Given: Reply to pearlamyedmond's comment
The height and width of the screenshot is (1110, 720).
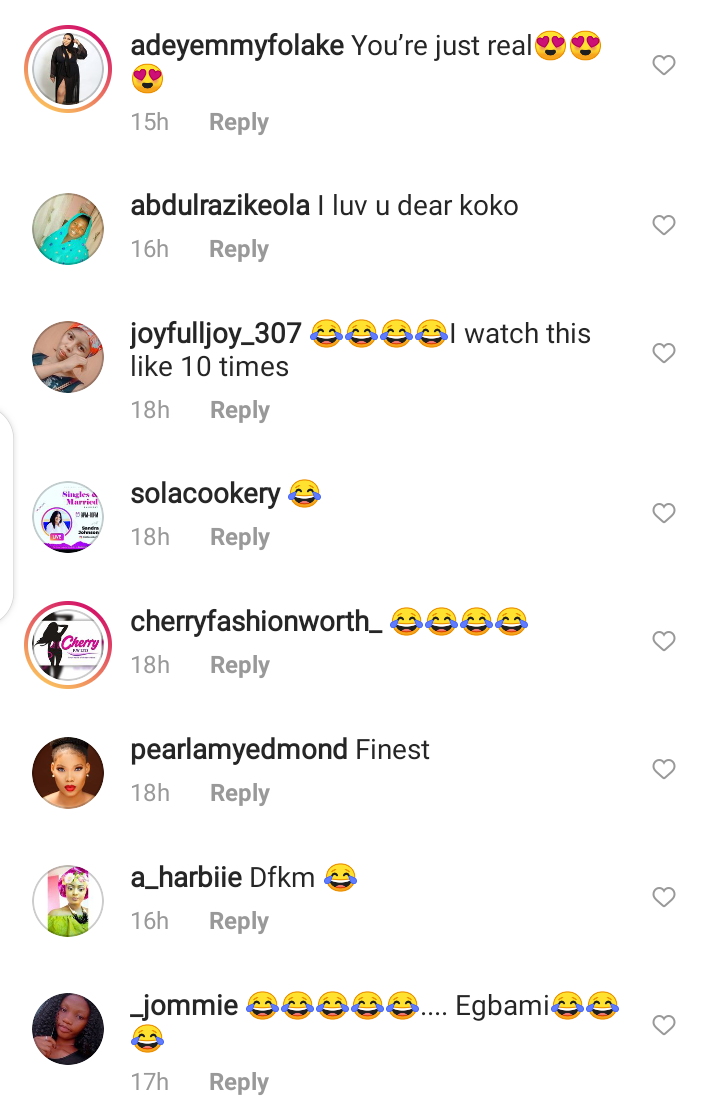Looking at the screenshot, I should (239, 793).
